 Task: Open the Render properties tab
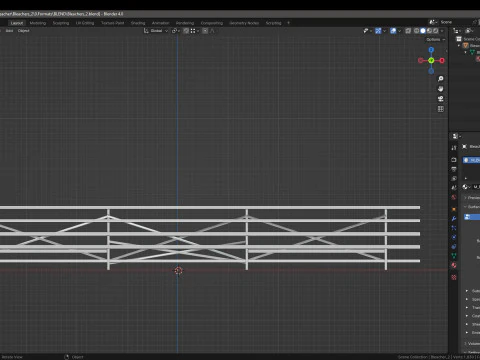point(454,160)
